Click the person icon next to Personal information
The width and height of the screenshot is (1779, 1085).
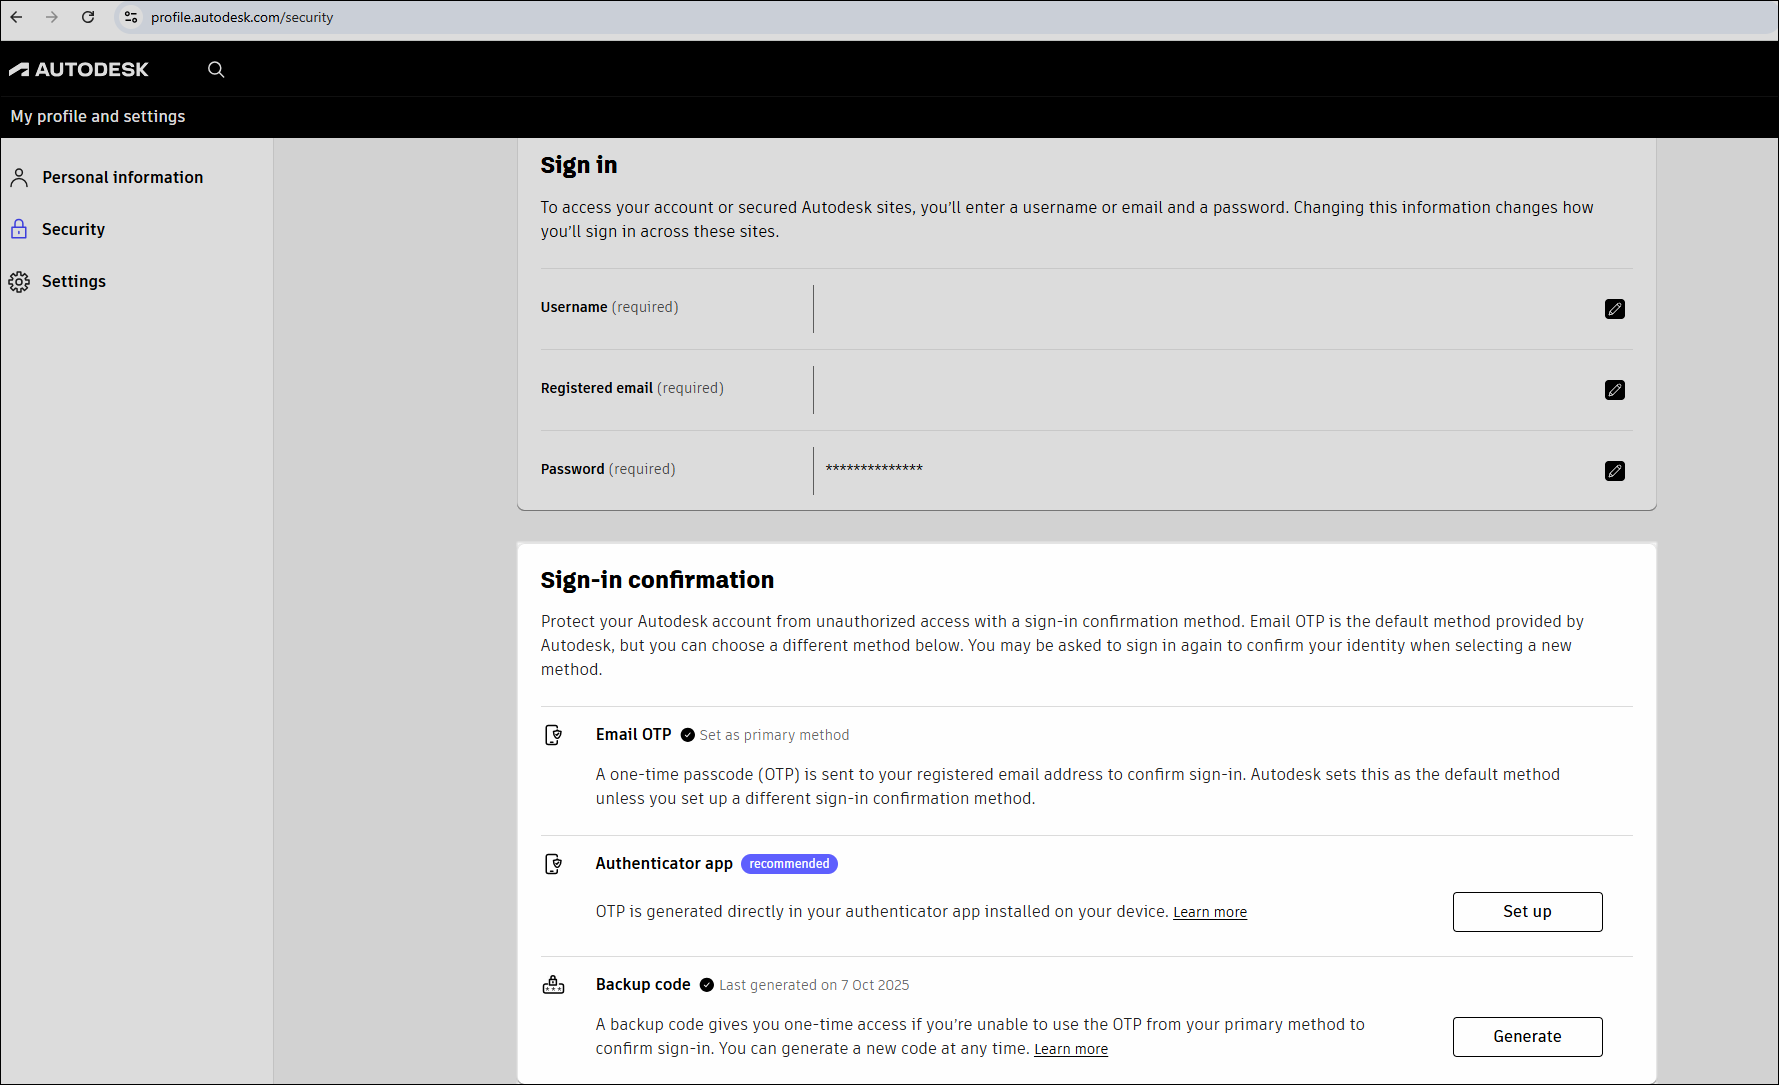(x=20, y=177)
